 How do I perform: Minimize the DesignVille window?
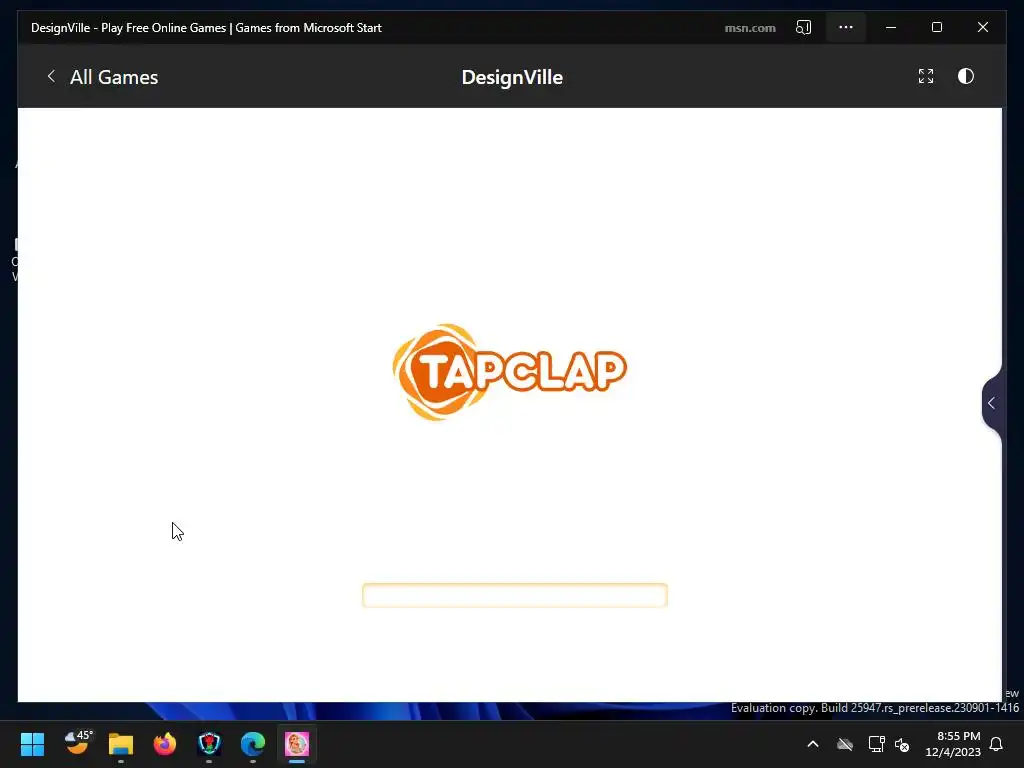pyautogui.click(x=891, y=27)
